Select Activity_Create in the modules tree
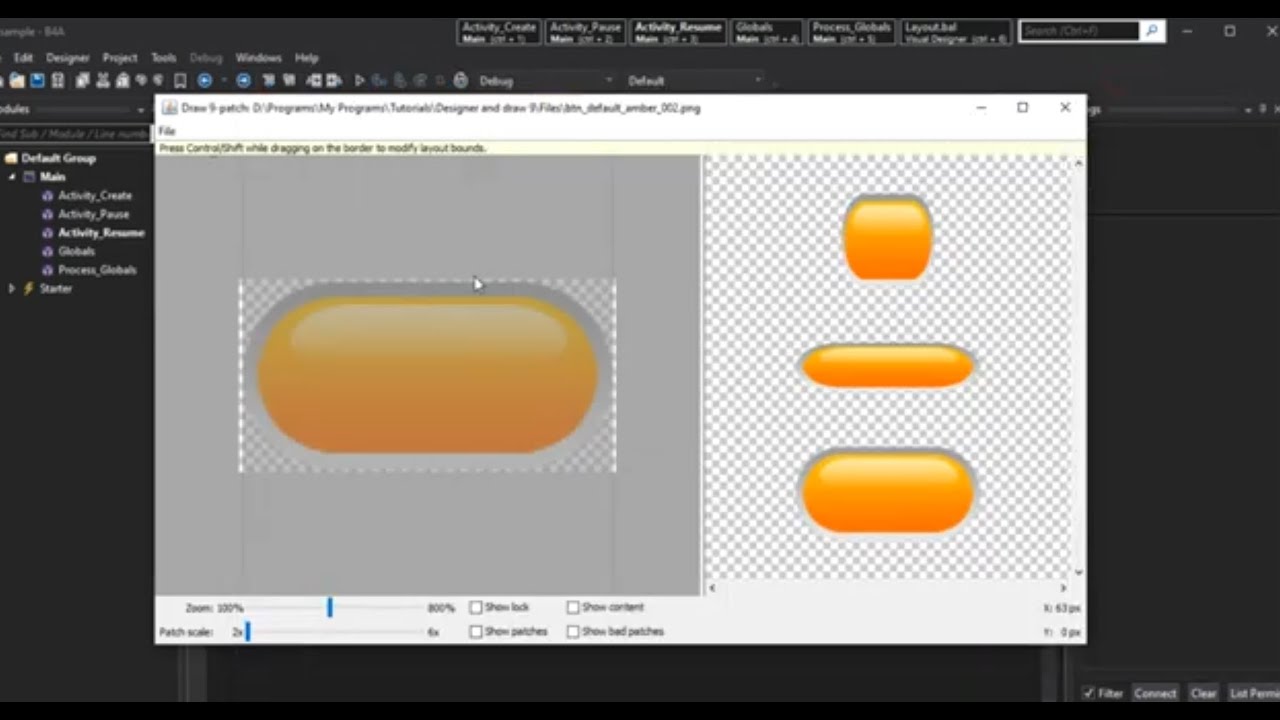The height and width of the screenshot is (720, 1280). click(x=94, y=196)
